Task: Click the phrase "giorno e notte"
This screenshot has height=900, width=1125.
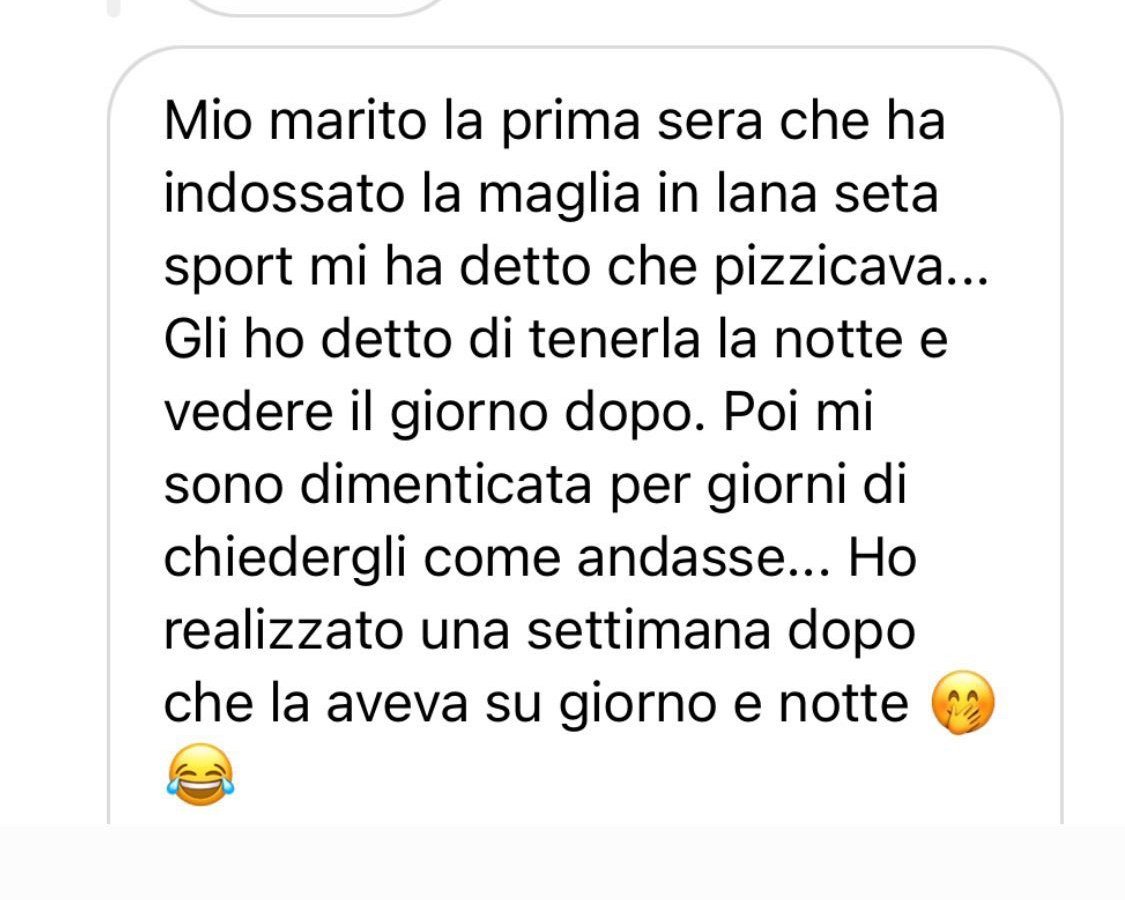Action: [x=733, y=705]
